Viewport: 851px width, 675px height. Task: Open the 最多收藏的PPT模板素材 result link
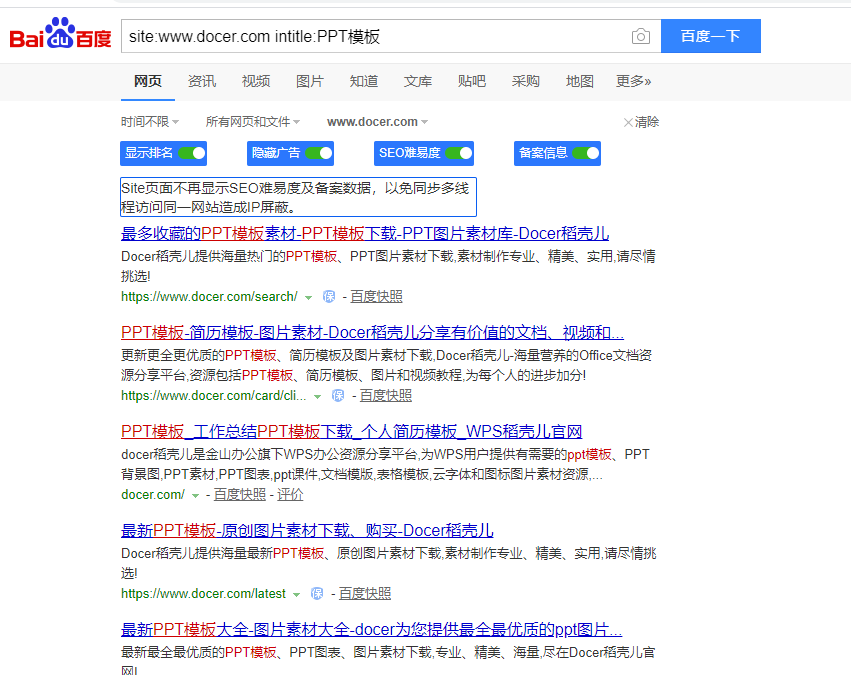[x=365, y=234]
